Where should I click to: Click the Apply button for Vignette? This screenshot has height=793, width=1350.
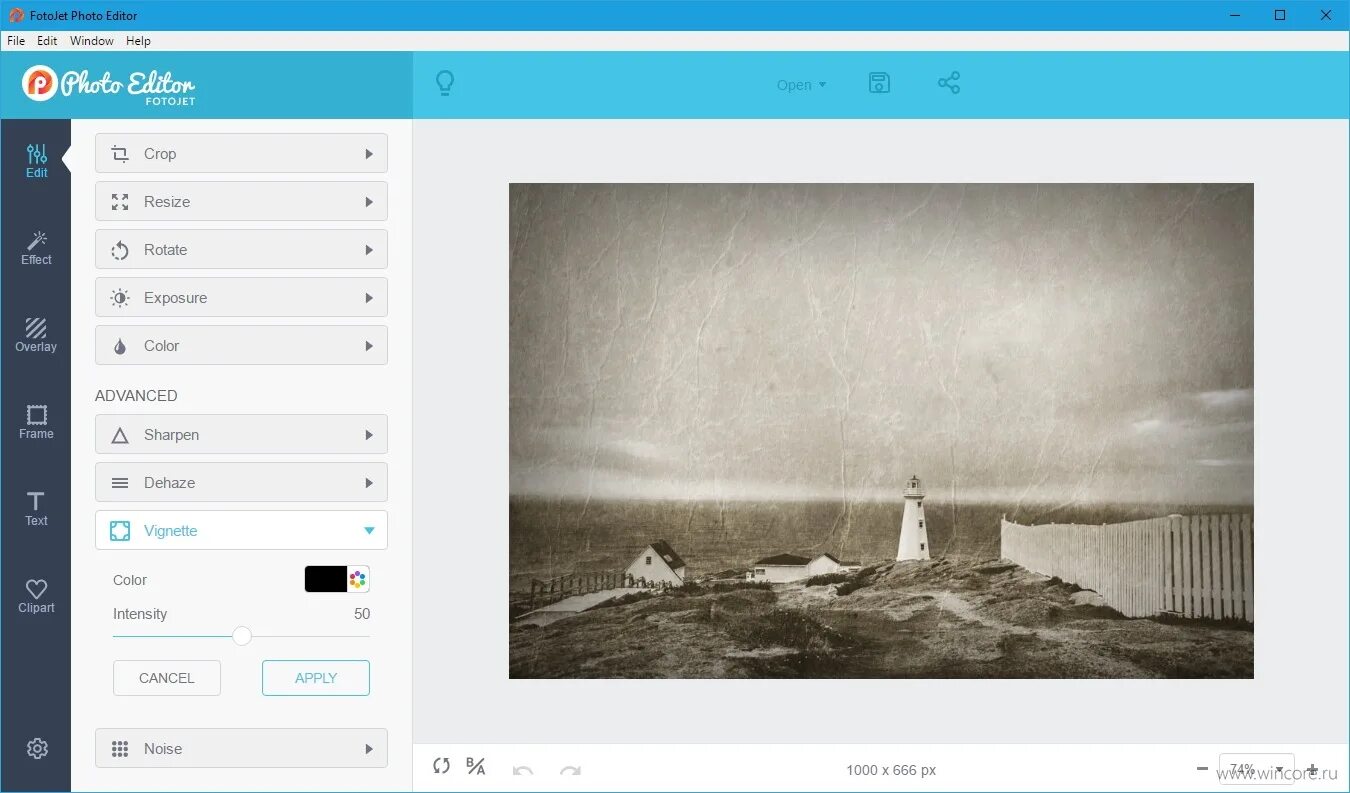(315, 677)
